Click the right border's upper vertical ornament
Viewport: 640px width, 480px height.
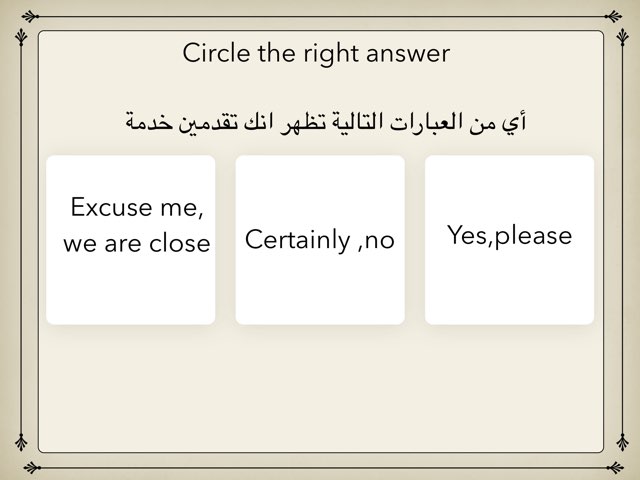[x=622, y=37]
